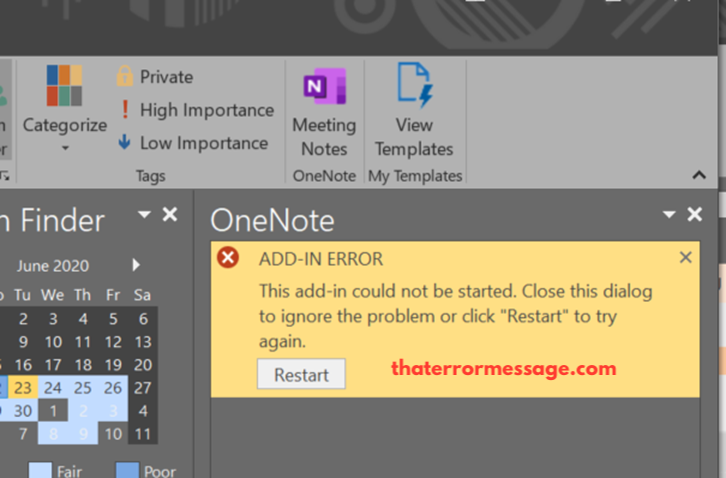The width and height of the screenshot is (726, 478).
Task: Select June 27 in the calendar
Action: (x=143, y=388)
